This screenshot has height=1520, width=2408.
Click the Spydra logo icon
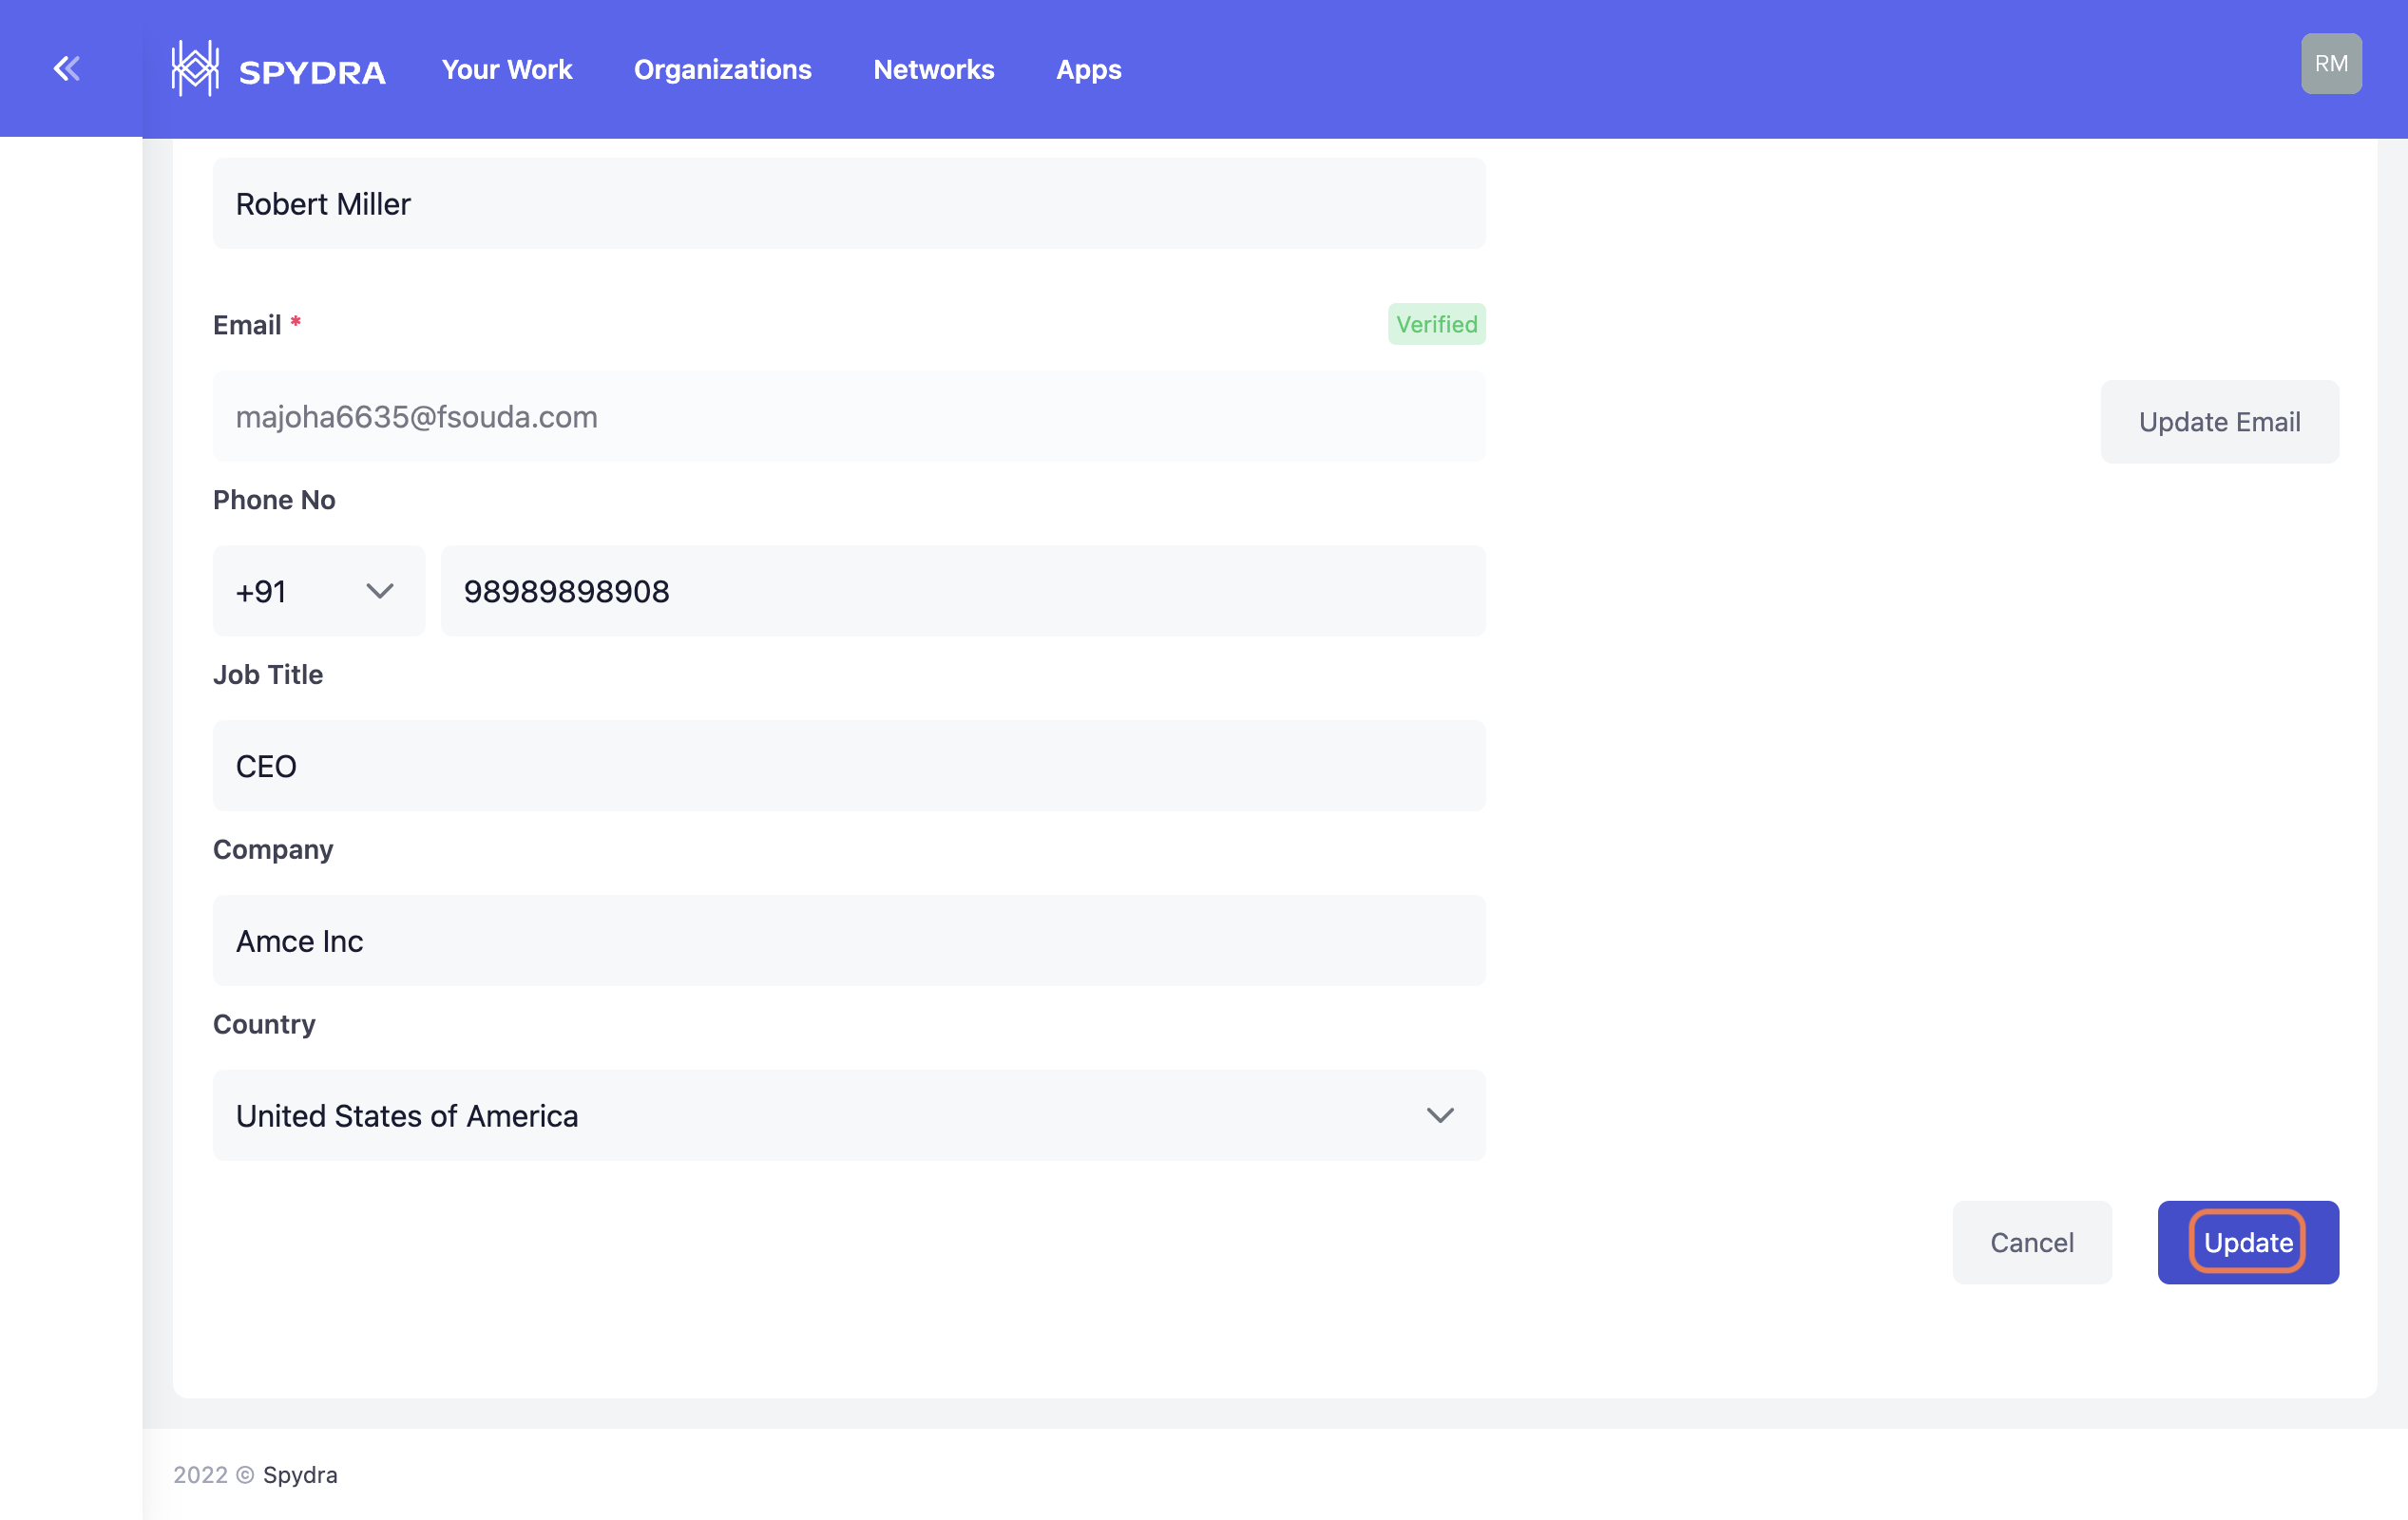pos(195,69)
